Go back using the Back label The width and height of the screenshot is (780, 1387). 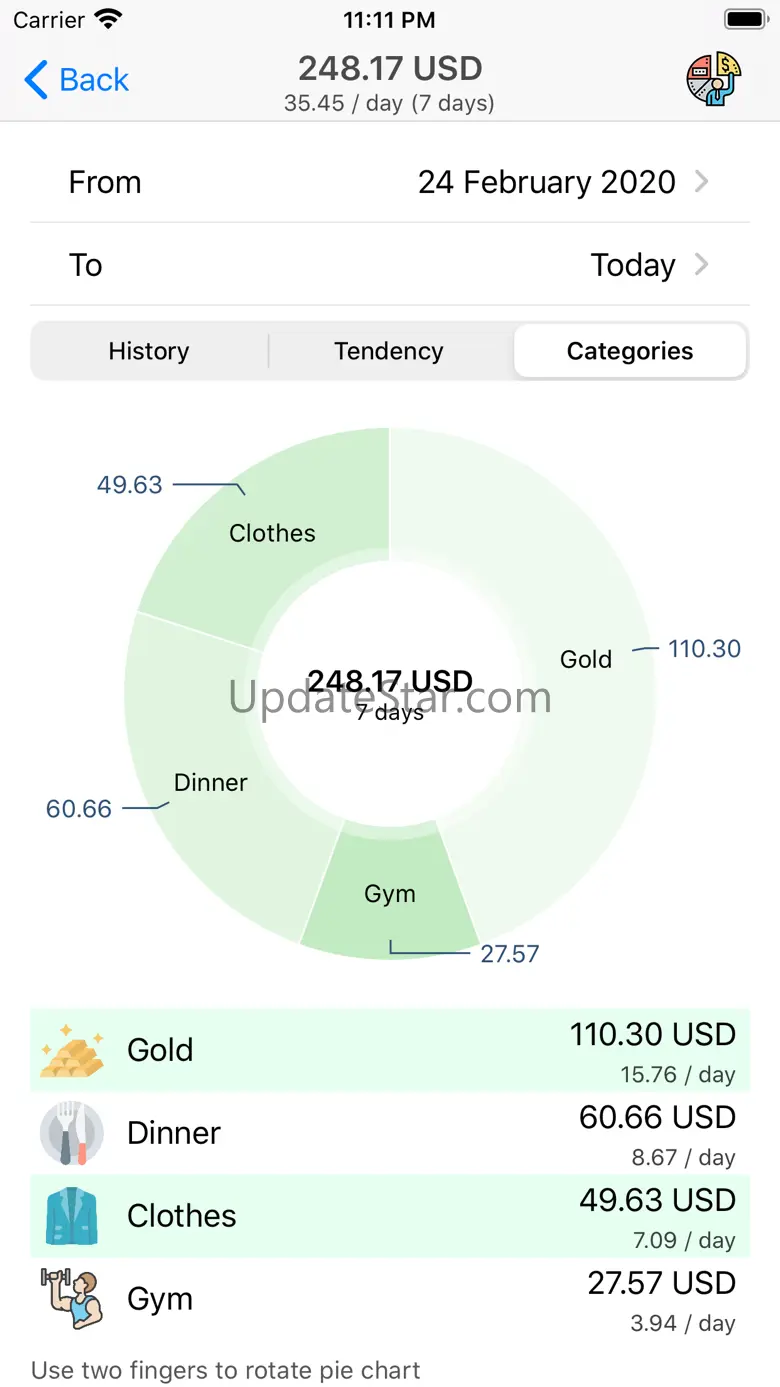94,80
